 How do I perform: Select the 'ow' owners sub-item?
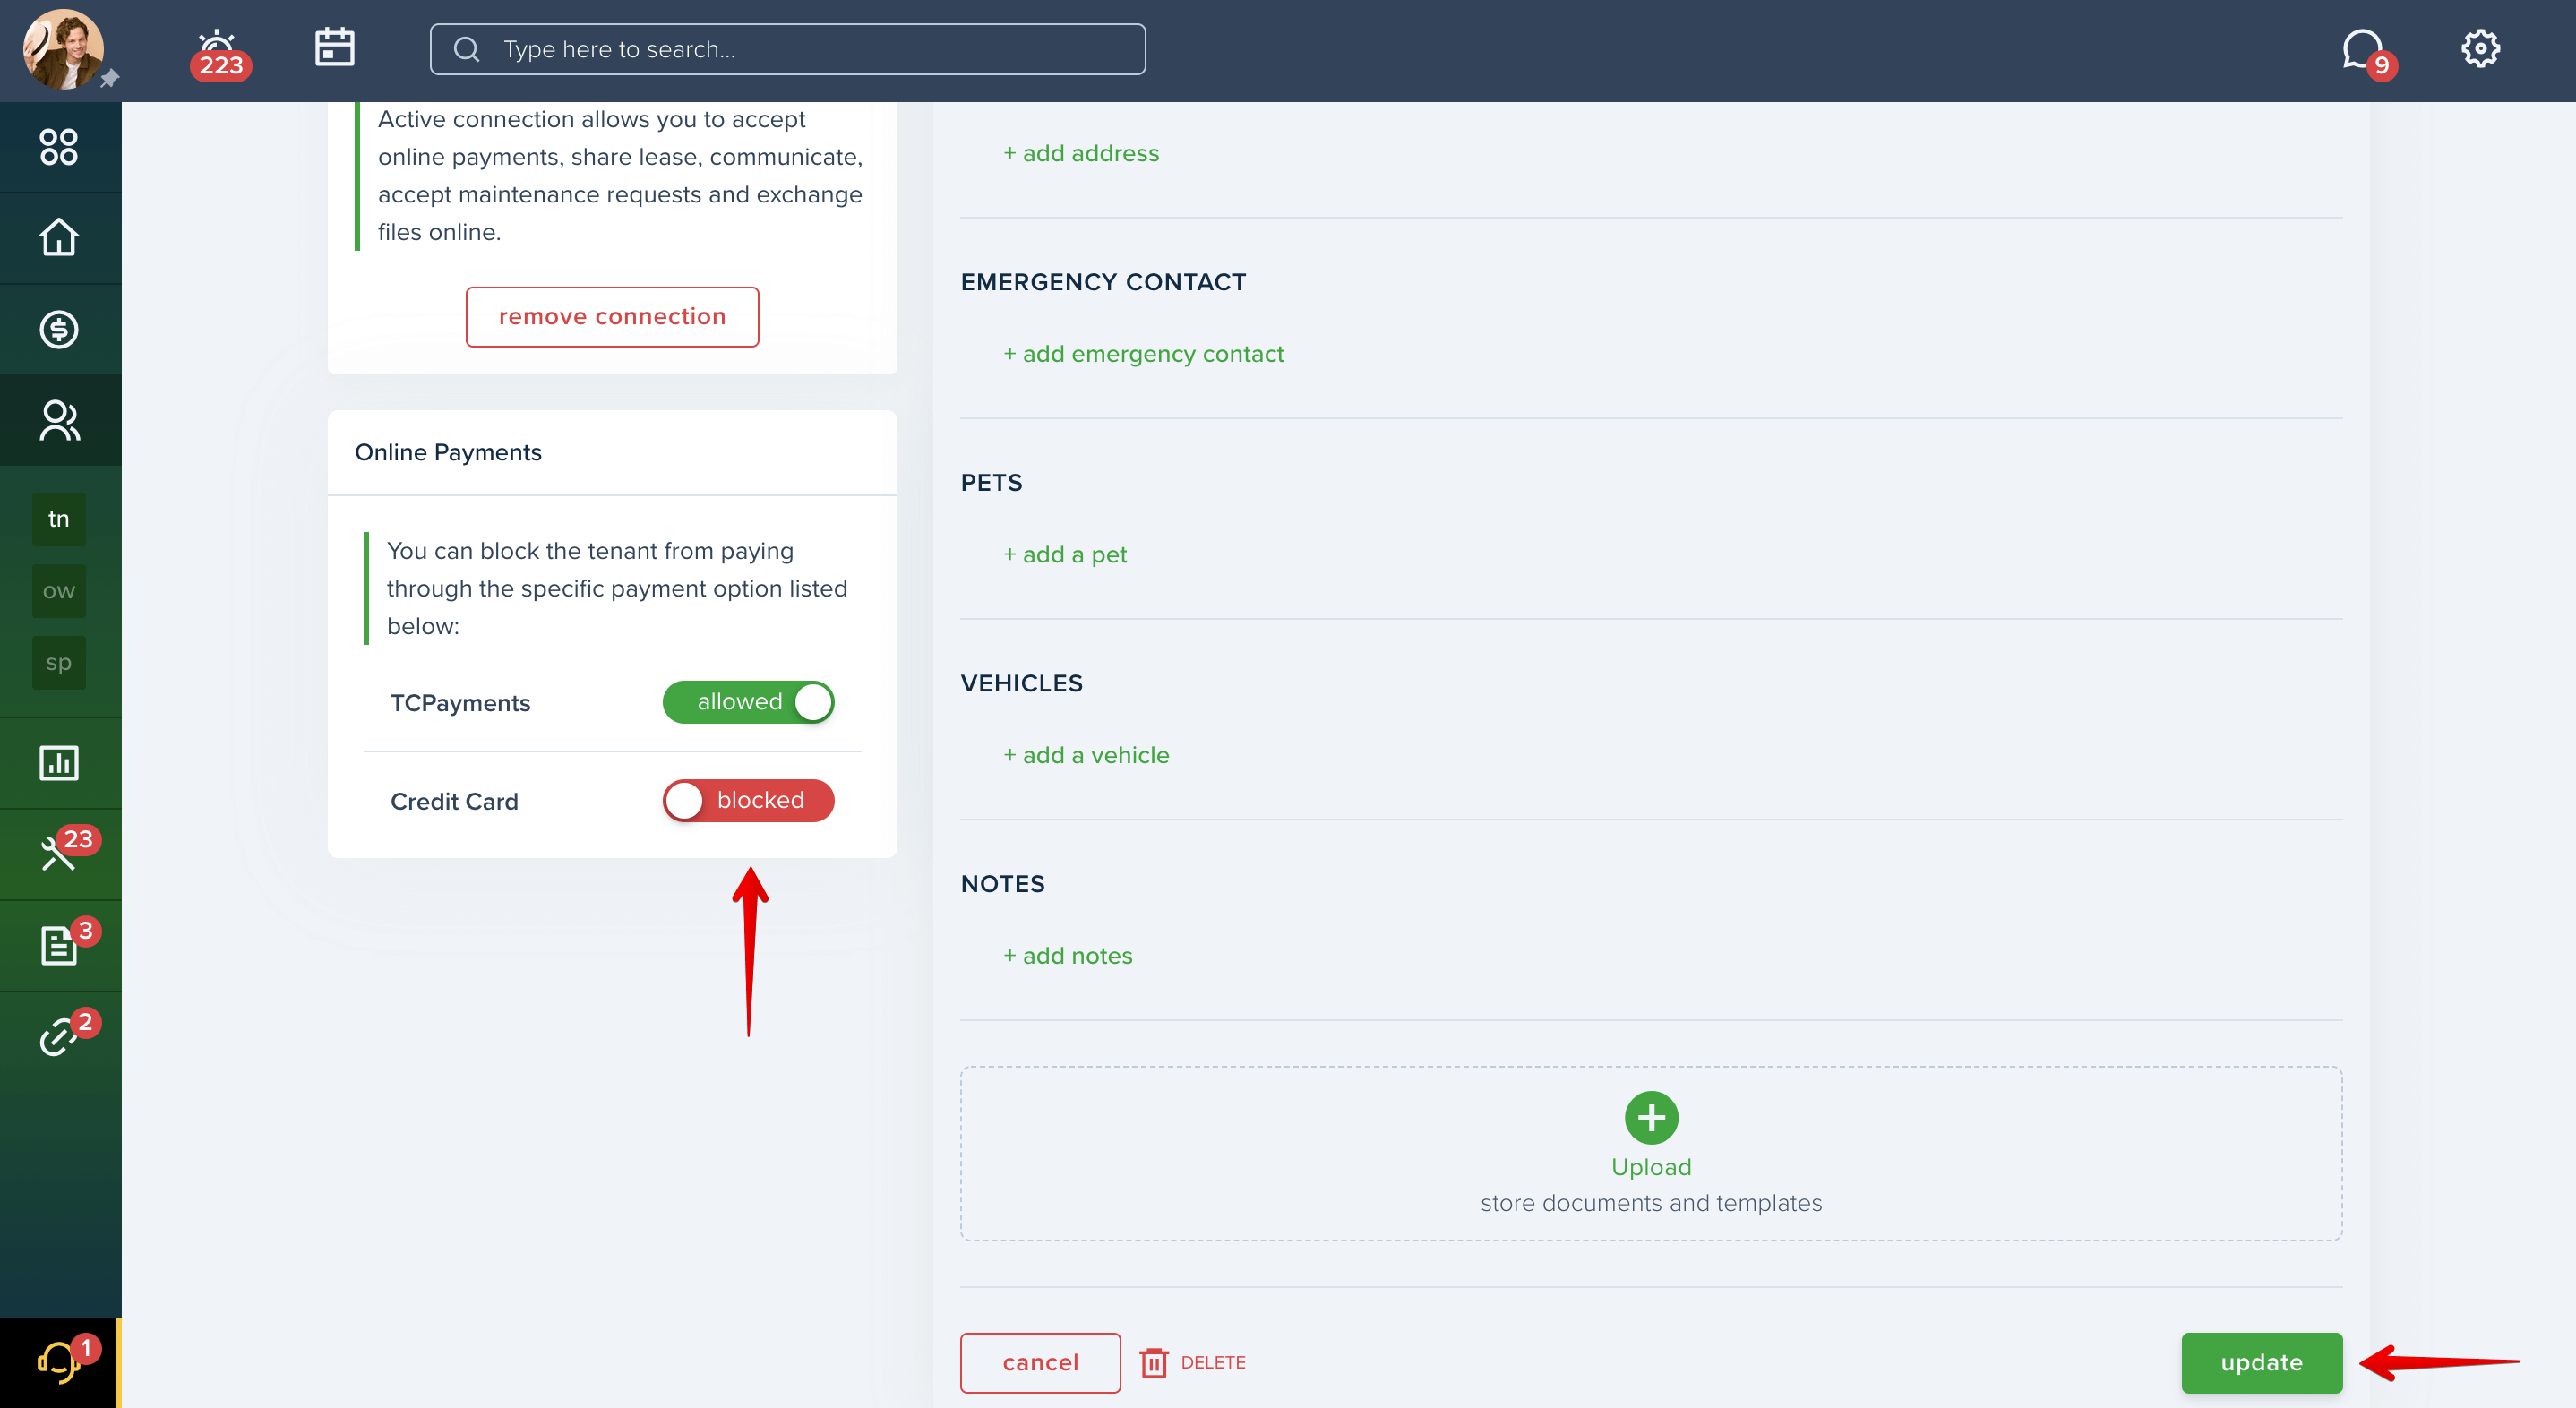coord(59,591)
